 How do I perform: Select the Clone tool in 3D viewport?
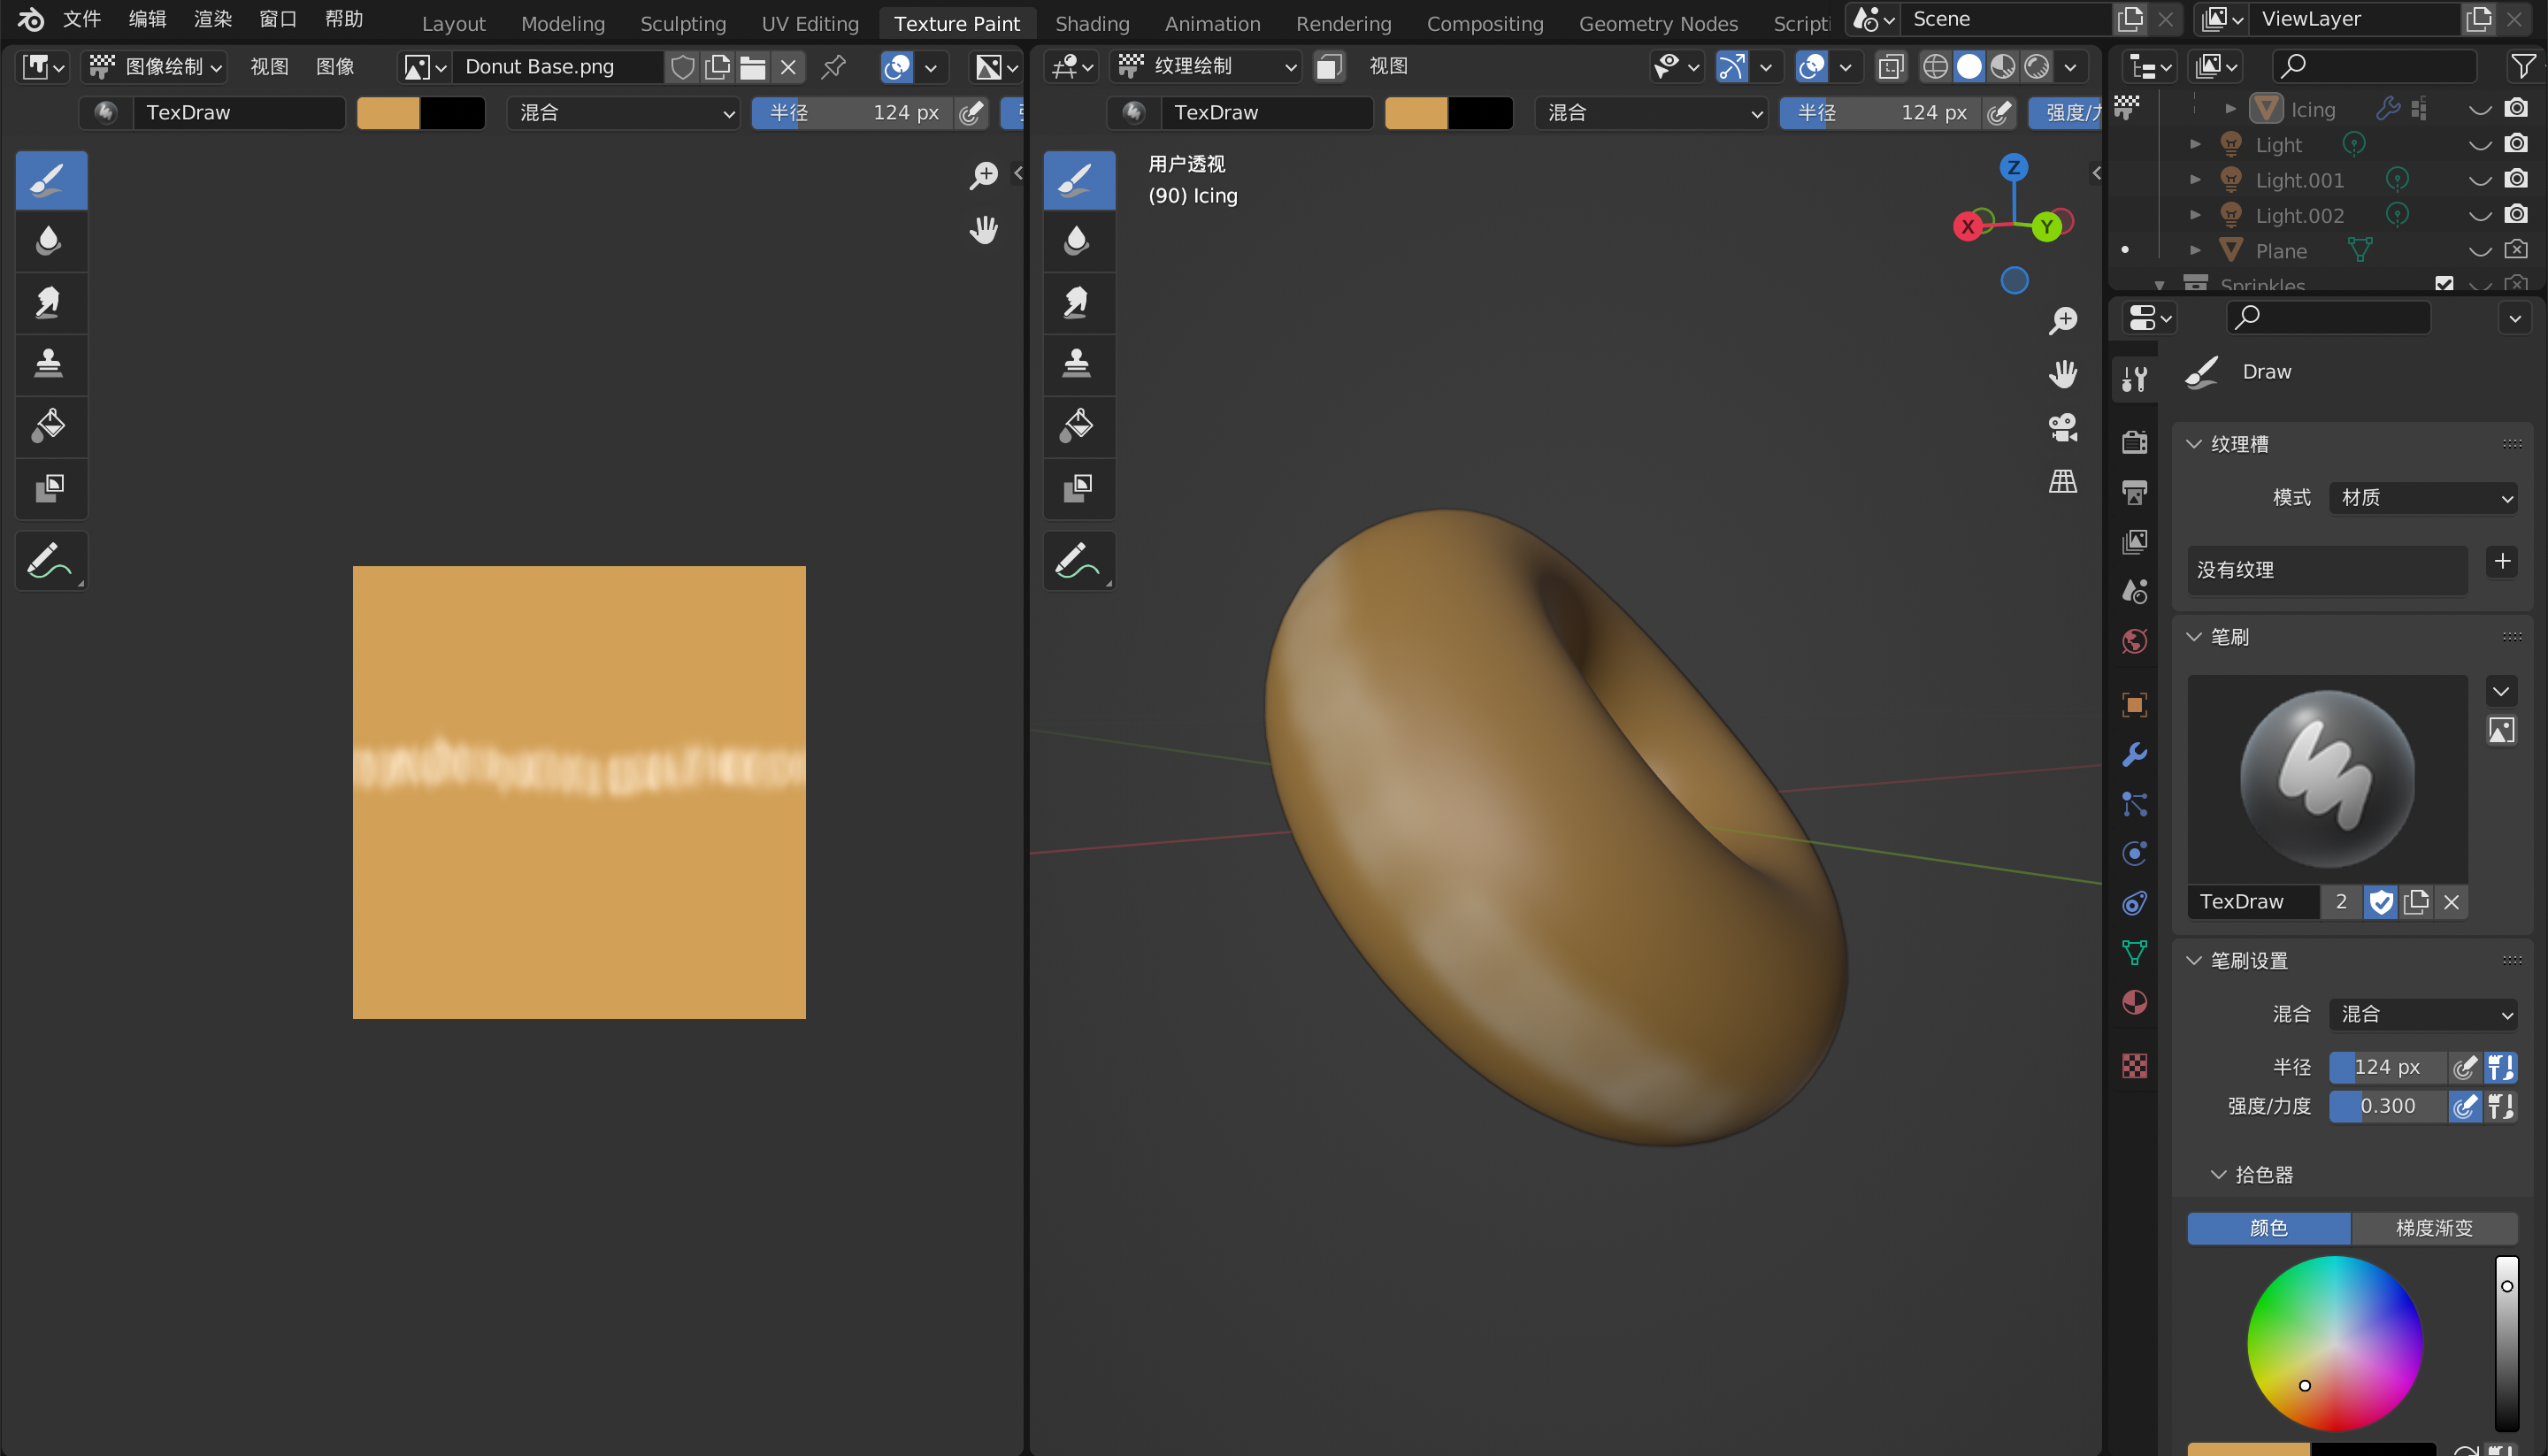point(1077,364)
